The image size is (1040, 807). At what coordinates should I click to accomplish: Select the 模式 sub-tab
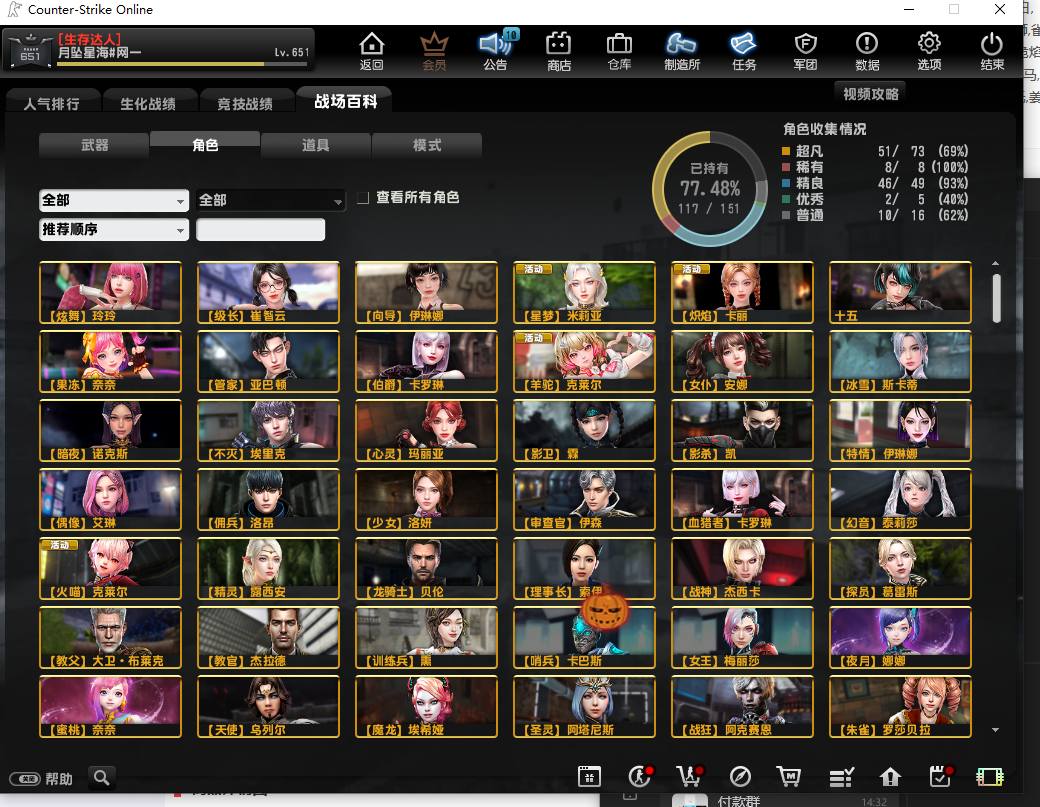coord(427,145)
